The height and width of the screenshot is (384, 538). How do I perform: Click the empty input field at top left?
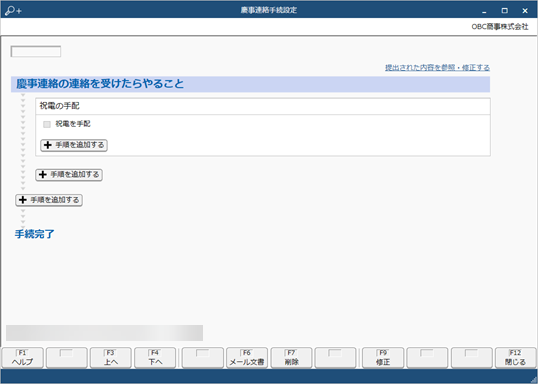36,52
